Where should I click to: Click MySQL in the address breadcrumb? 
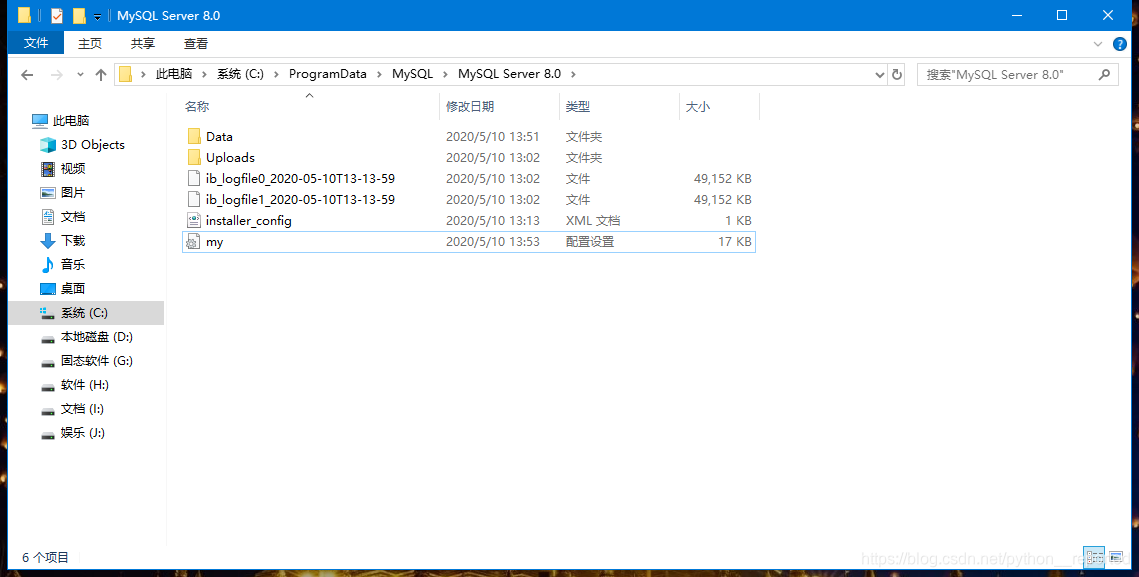(413, 74)
